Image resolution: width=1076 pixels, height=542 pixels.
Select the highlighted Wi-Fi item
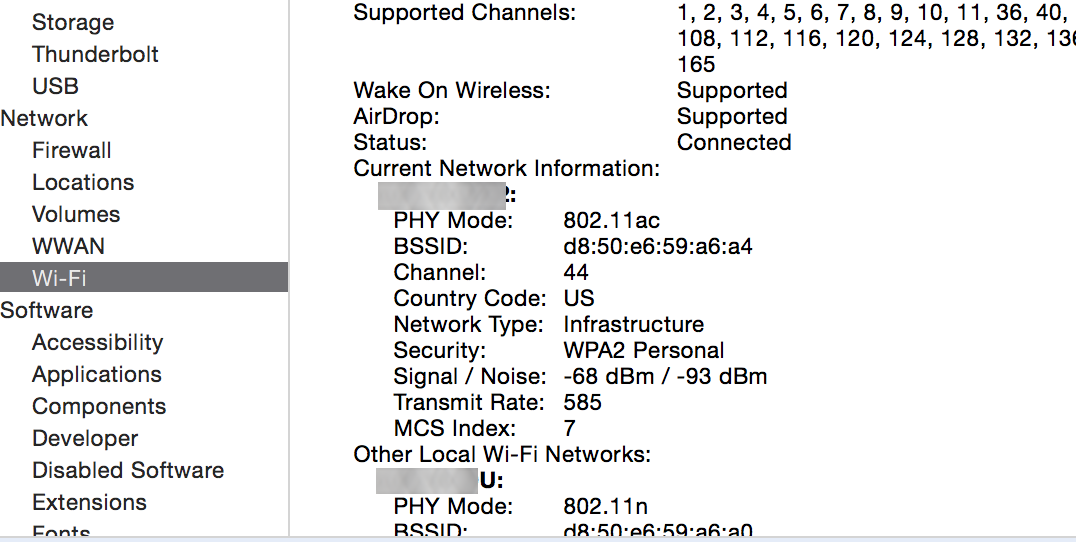pyautogui.click(x=144, y=277)
